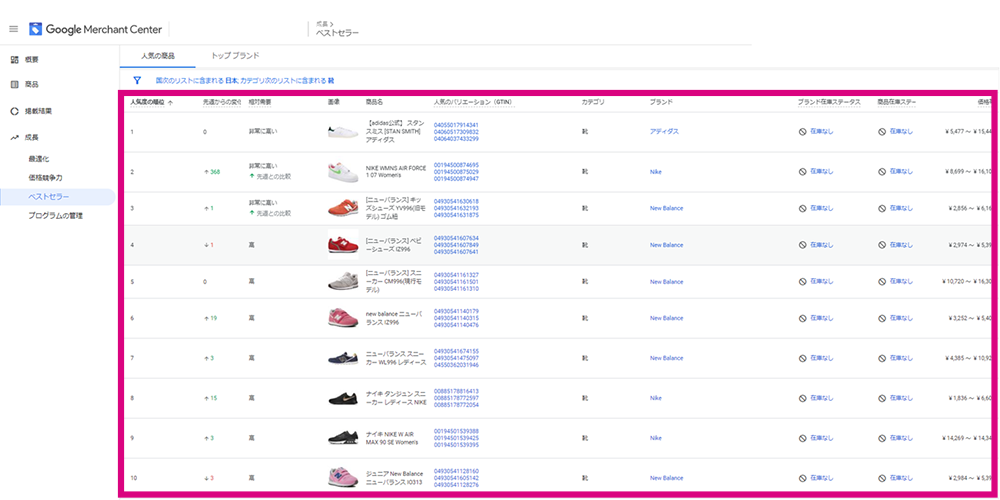
Task: Open GTIN link 00885178816413
Action: click(456, 392)
